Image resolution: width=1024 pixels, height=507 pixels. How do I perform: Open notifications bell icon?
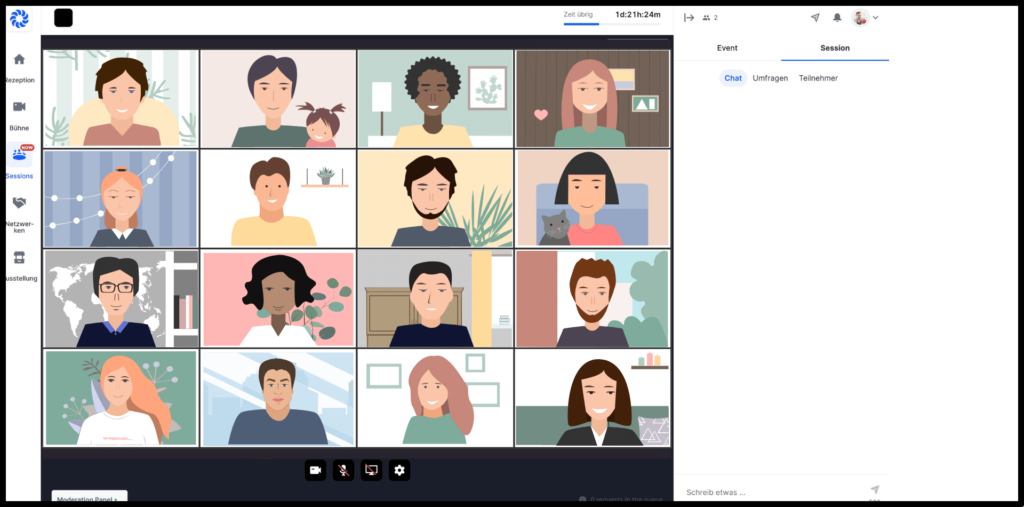click(x=837, y=18)
